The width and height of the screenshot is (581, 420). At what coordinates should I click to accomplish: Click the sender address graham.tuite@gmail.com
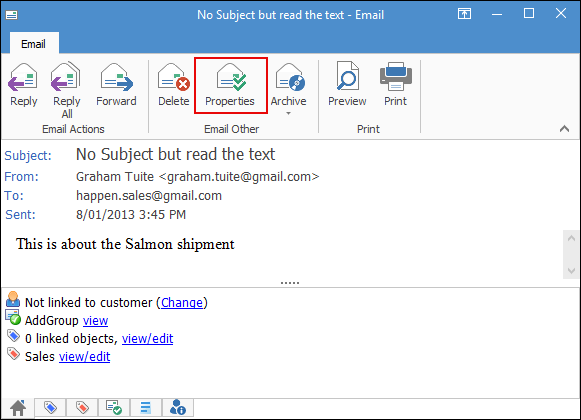pyautogui.click(x=239, y=176)
